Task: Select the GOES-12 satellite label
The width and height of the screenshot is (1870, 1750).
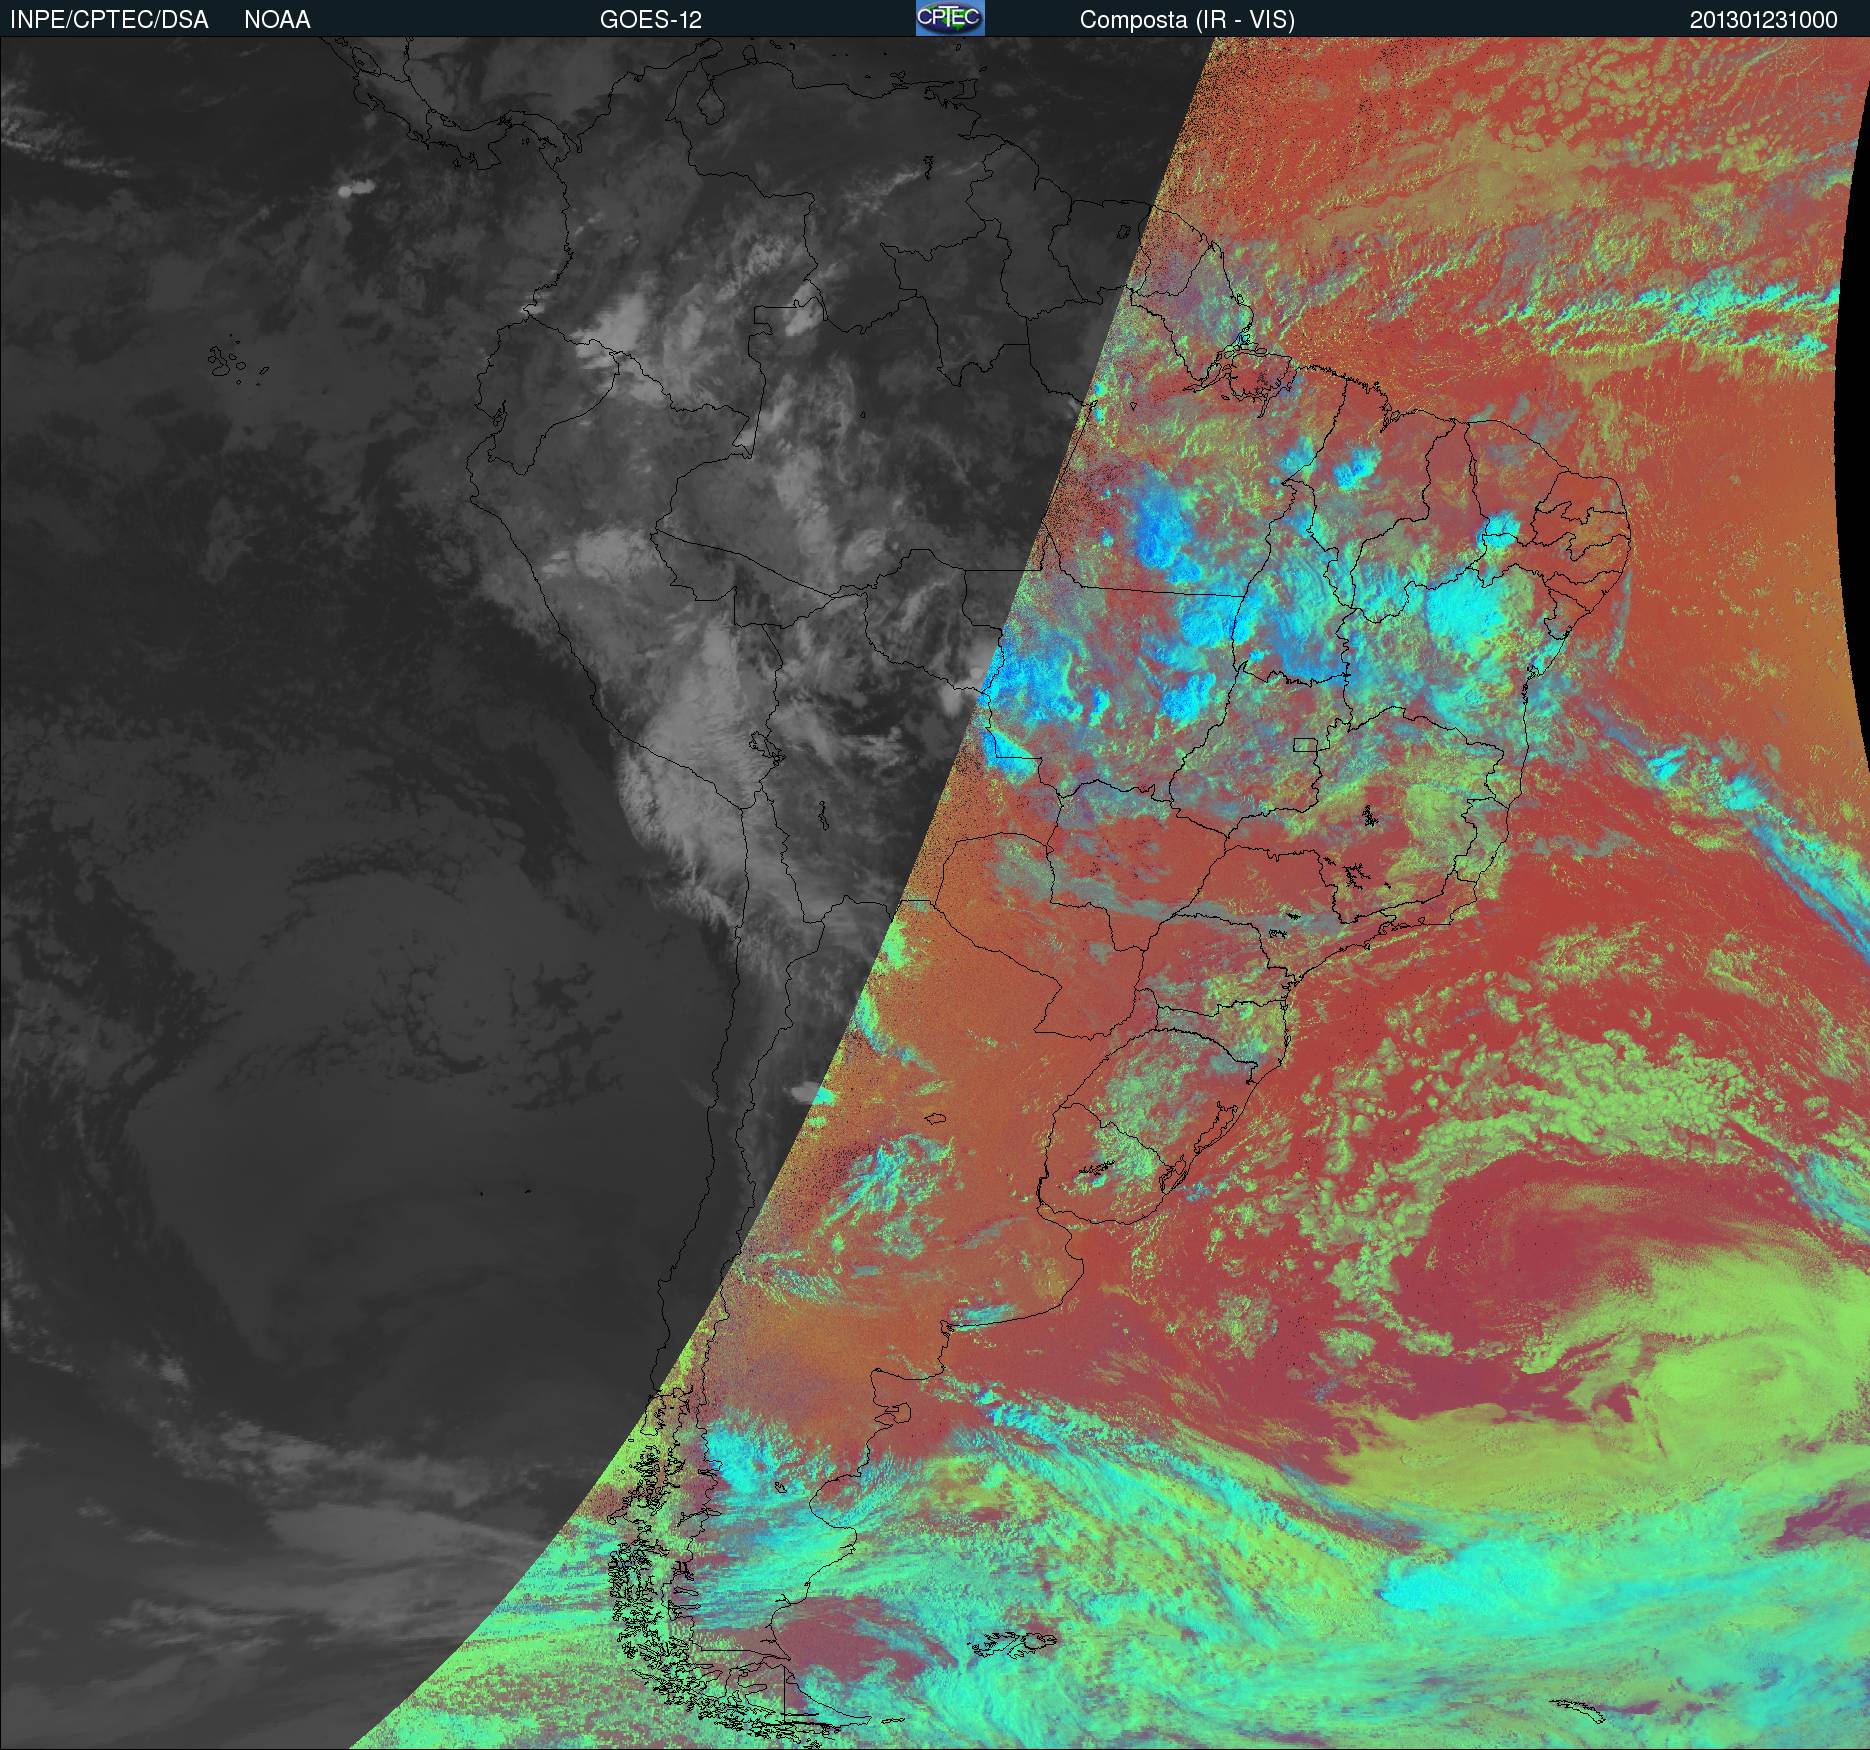Action: click(x=650, y=20)
